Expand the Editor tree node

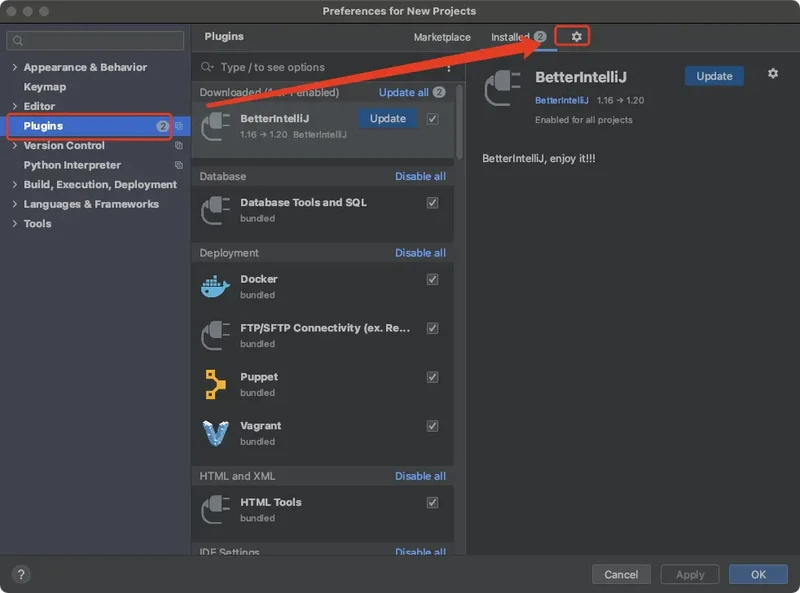(14, 106)
